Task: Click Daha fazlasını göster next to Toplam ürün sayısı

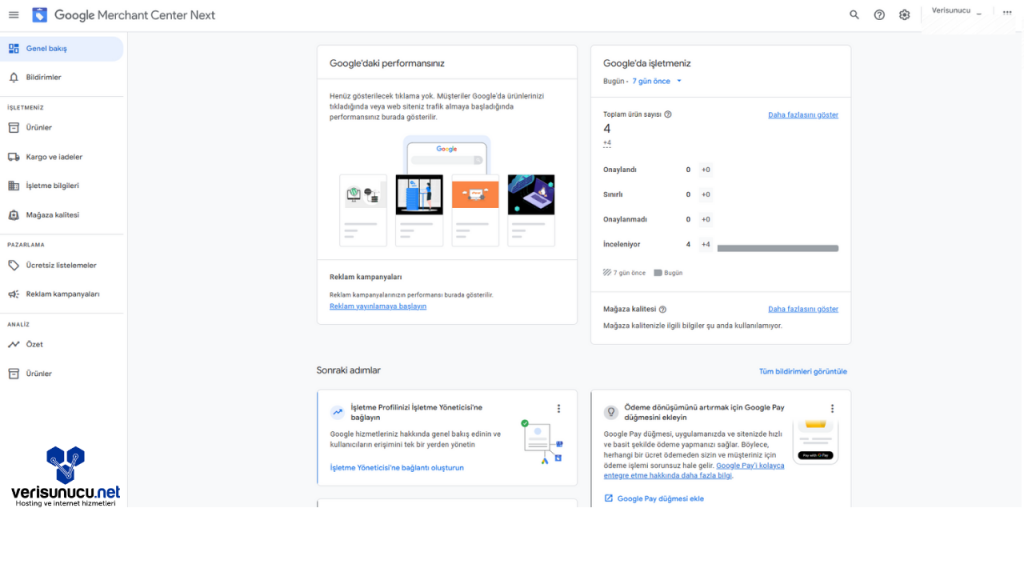Action: [x=803, y=115]
